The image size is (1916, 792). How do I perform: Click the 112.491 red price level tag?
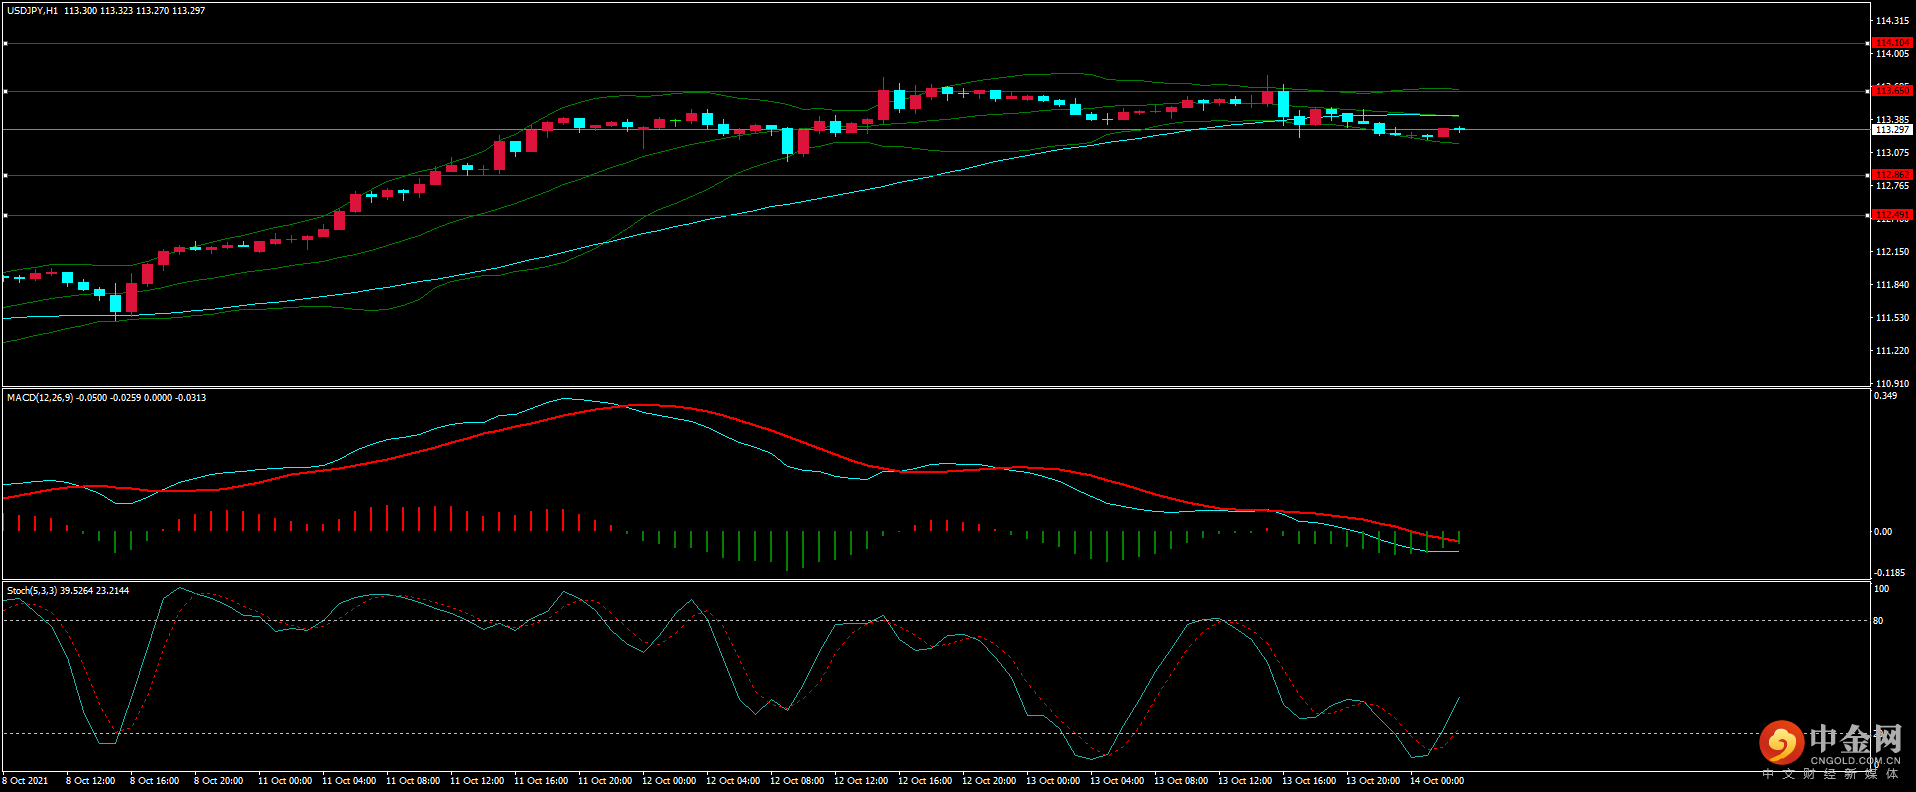1891,215
